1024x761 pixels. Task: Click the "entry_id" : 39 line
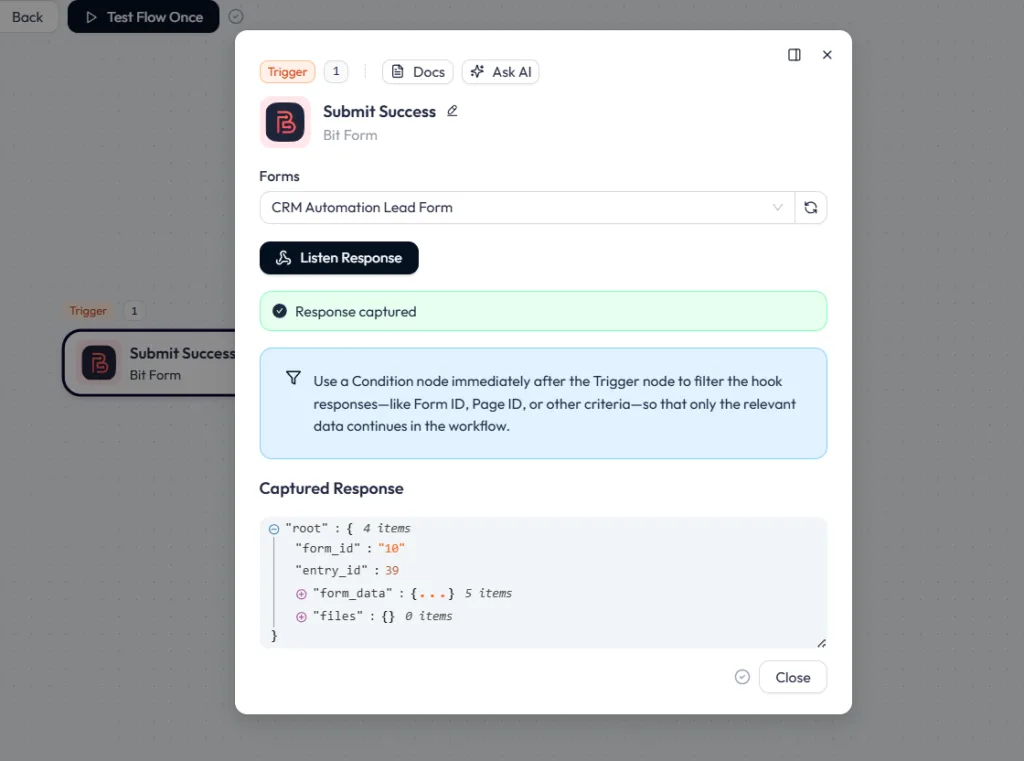(x=347, y=570)
